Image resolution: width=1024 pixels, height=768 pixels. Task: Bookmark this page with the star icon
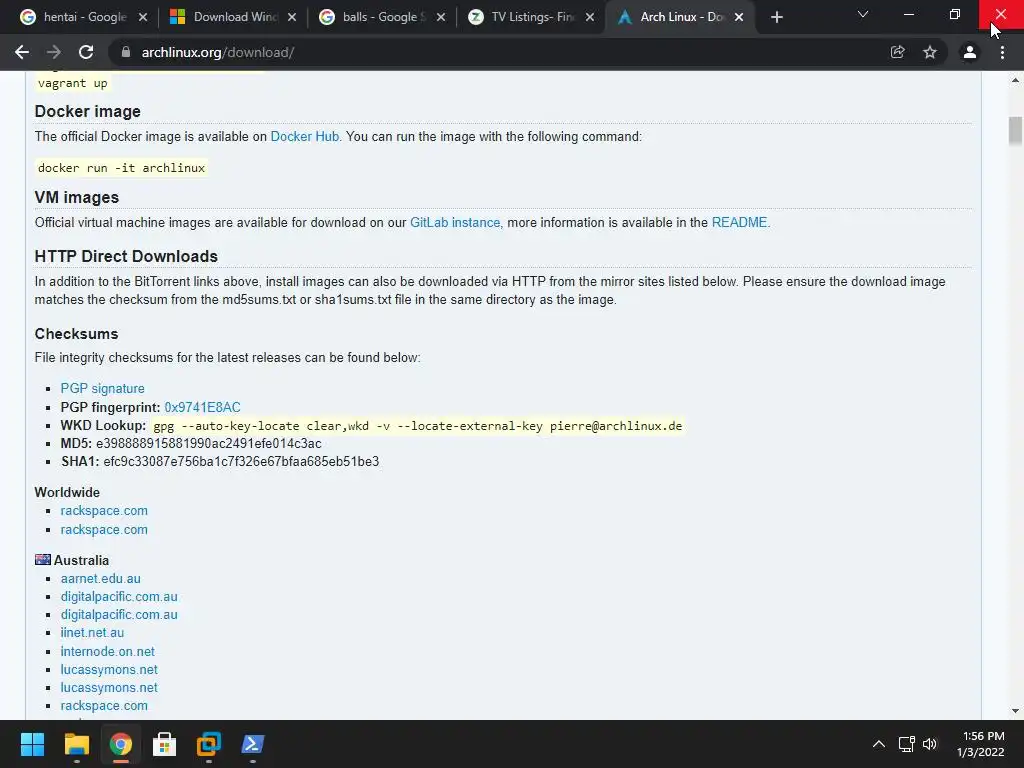930,52
